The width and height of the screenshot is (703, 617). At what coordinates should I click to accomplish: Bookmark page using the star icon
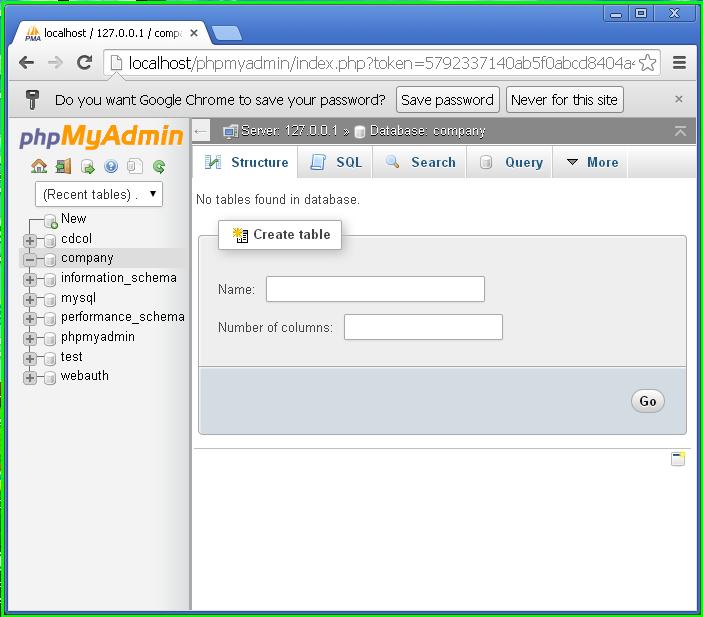[x=647, y=62]
